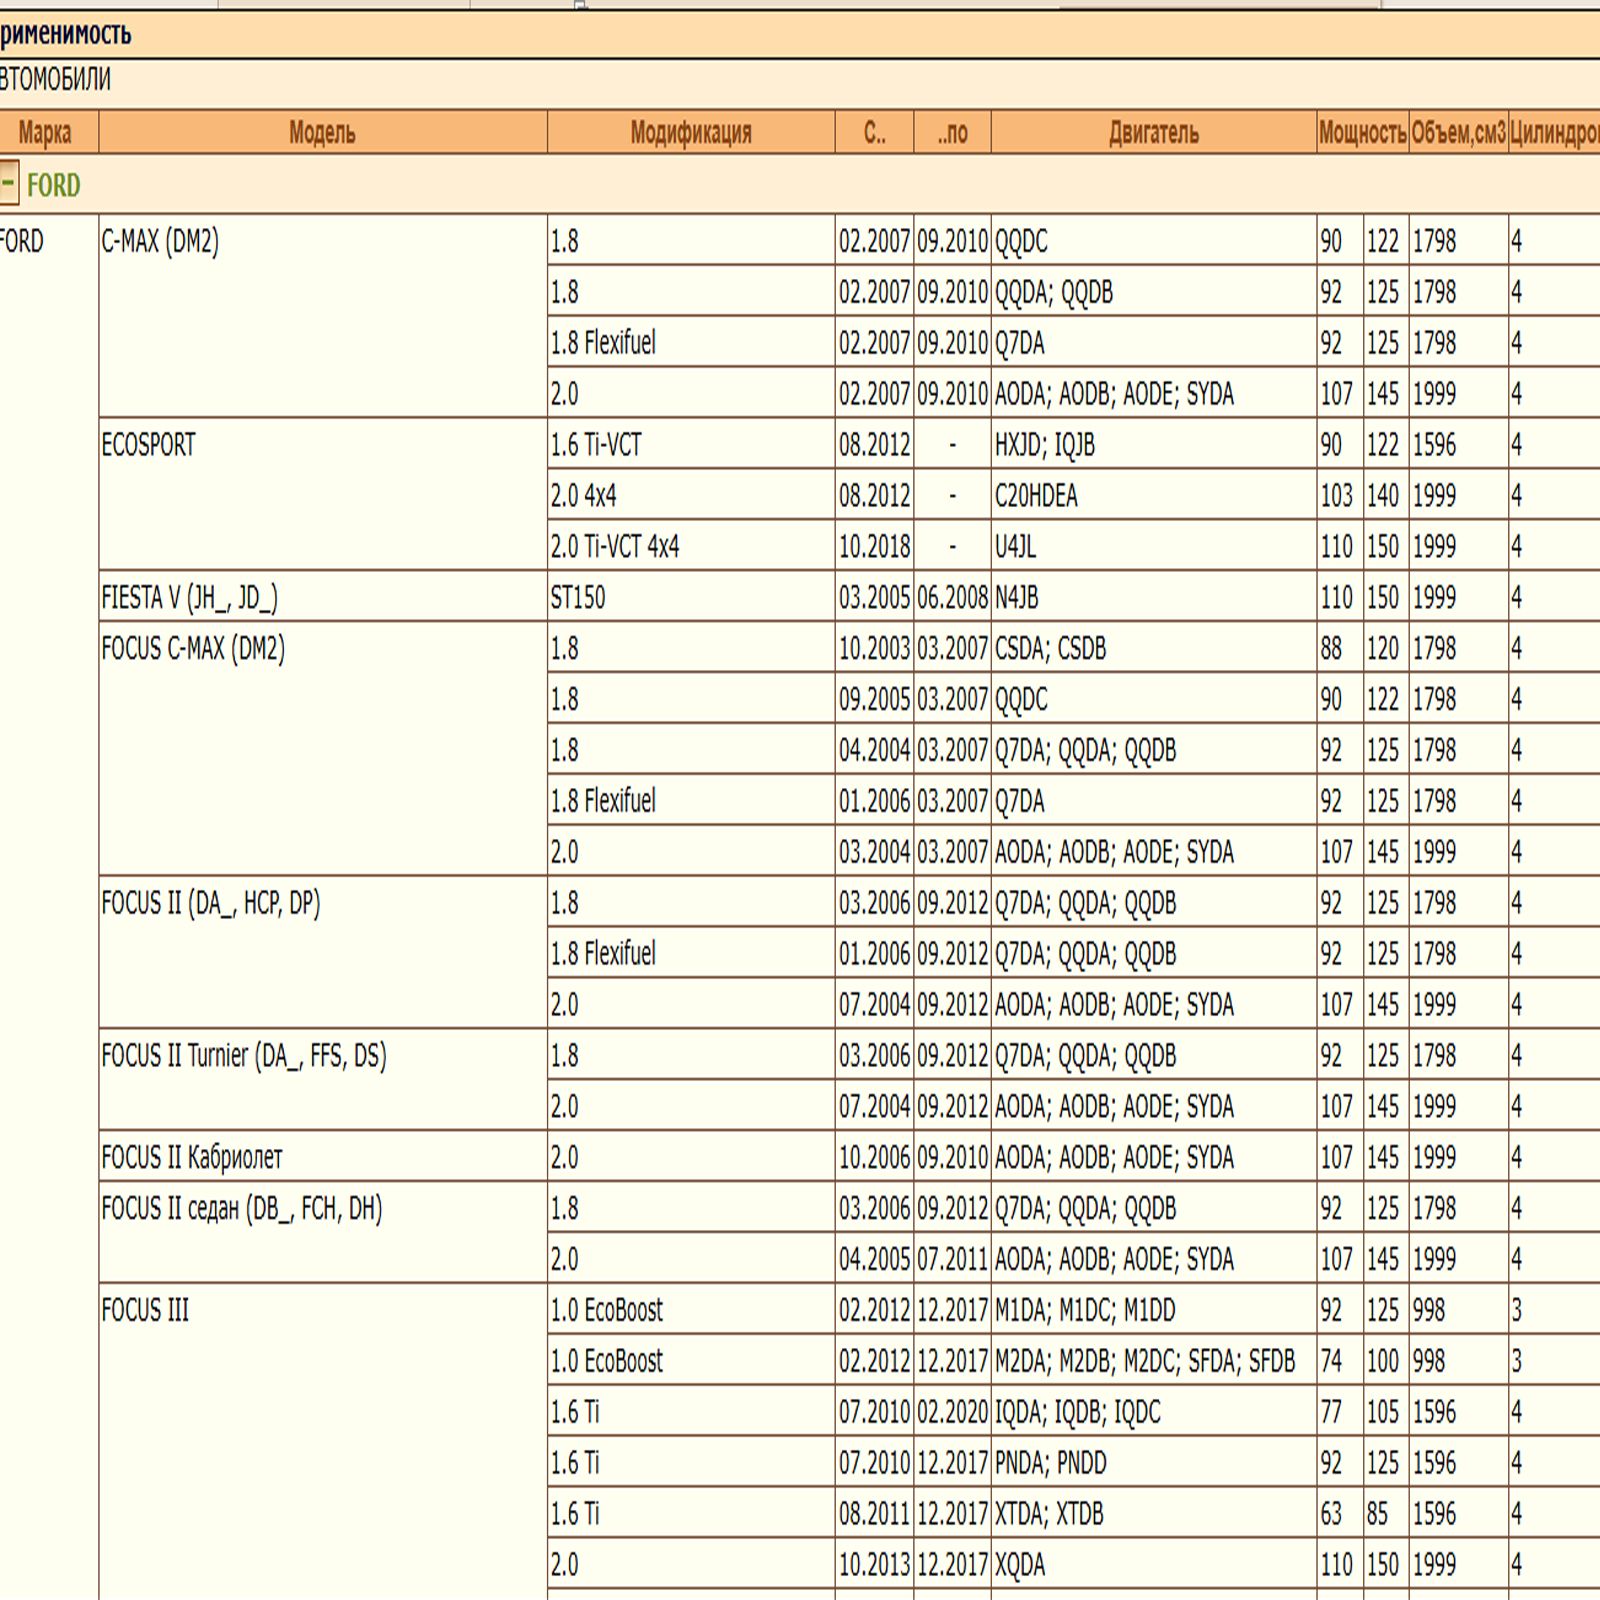Click the FOCUS III model cell
The height and width of the screenshot is (1600, 1600).
(145, 1310)
